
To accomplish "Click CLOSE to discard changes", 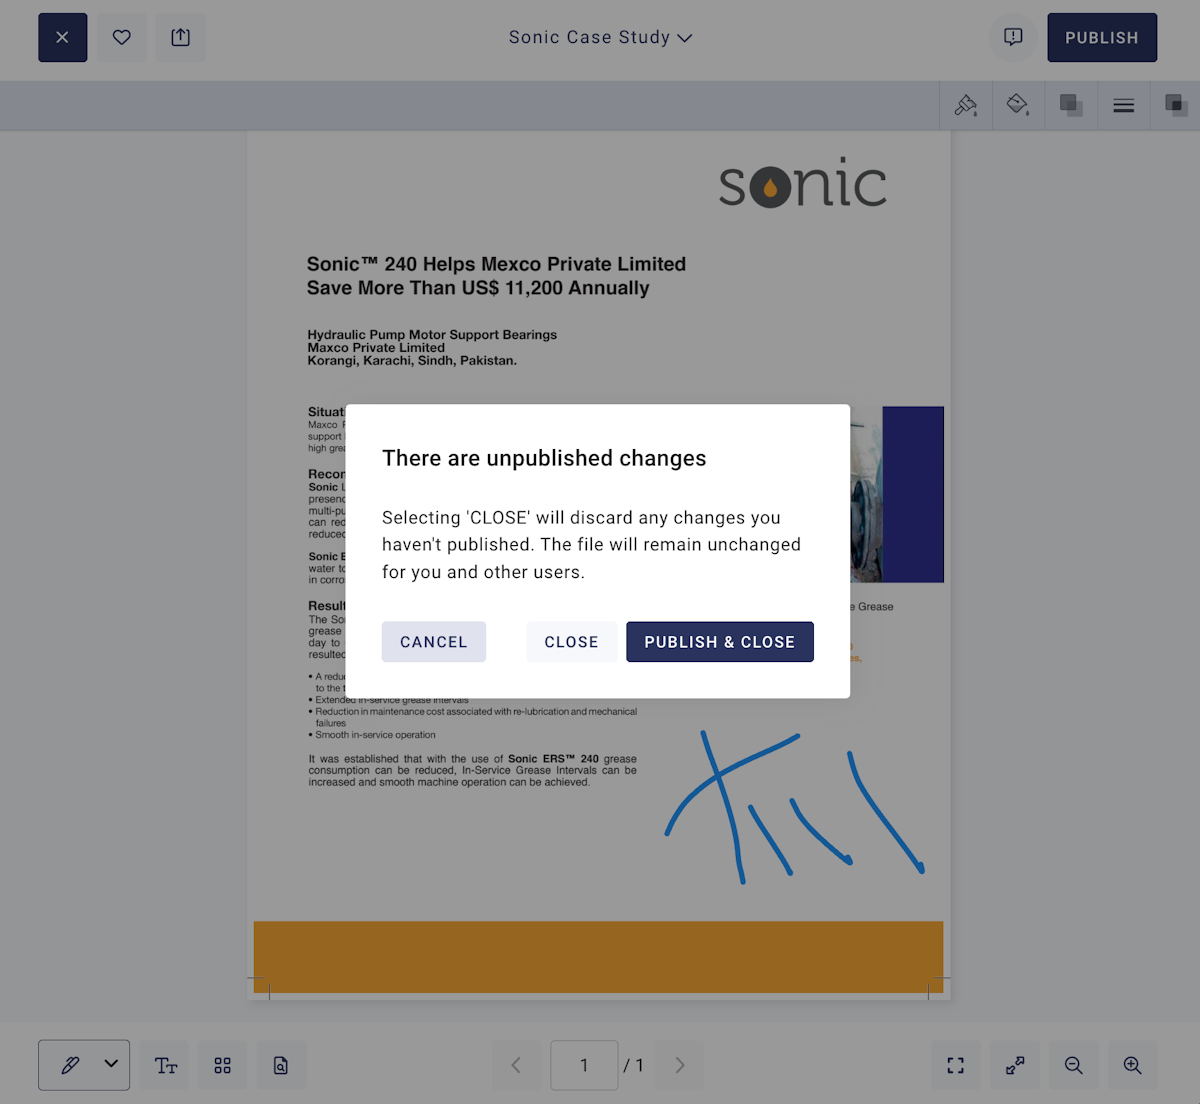I will coord(571,642).
